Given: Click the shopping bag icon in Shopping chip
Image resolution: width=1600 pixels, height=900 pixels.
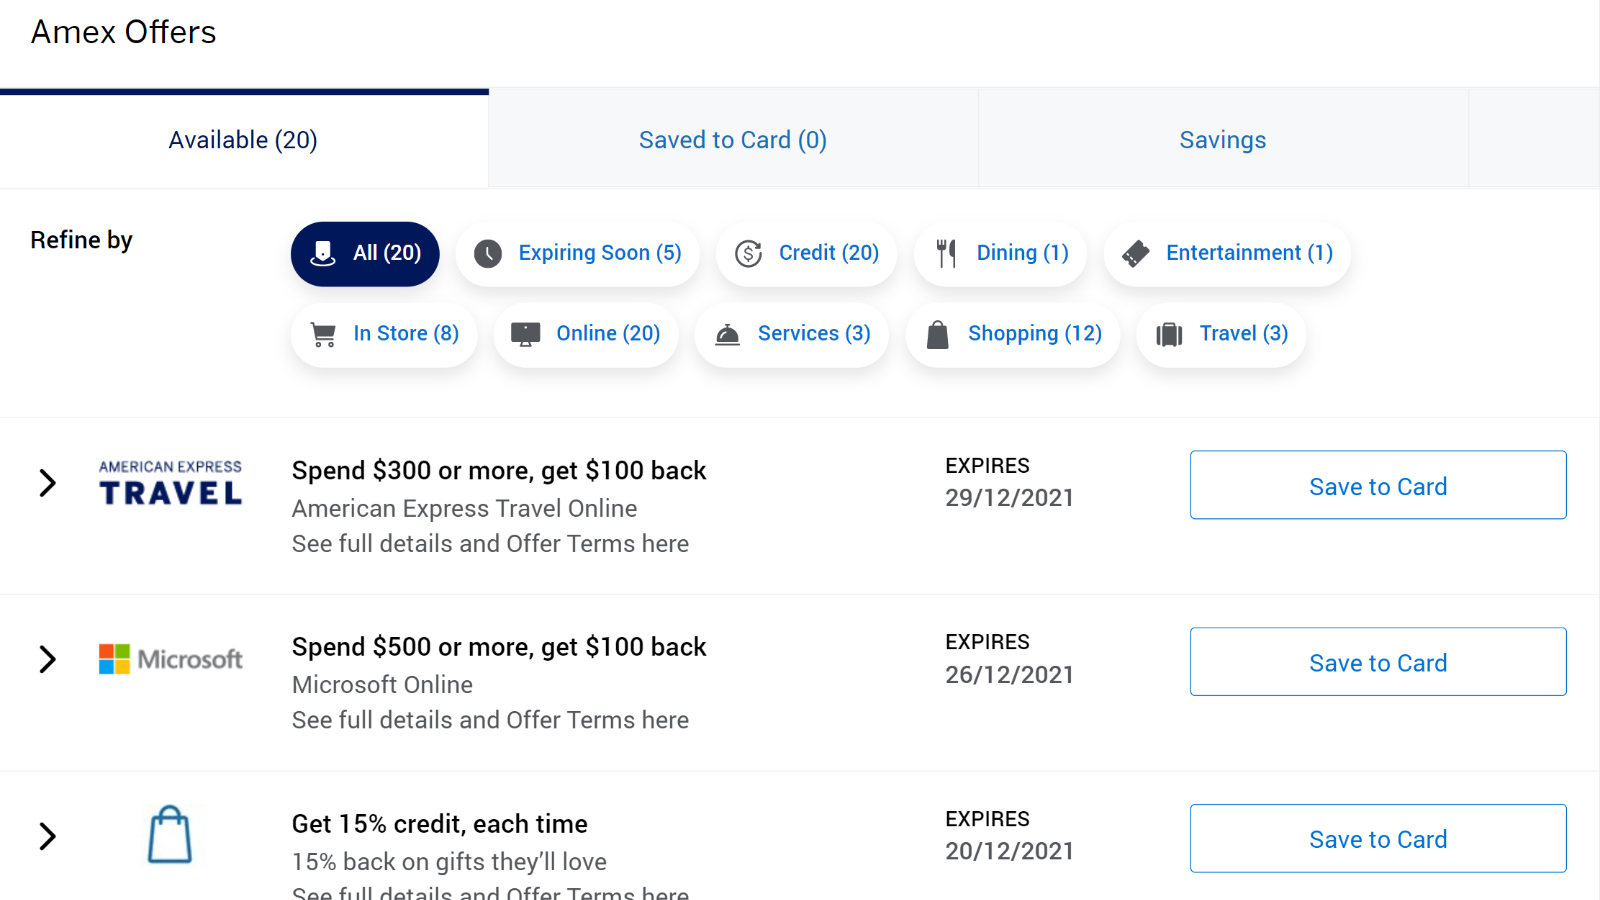Looking at the screenshot, I should [937, 335].
